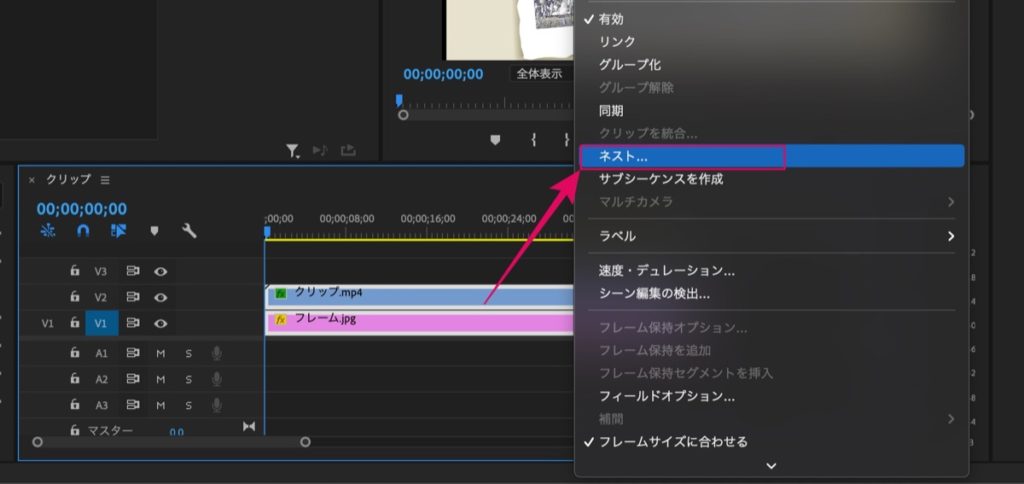Mark in point in program monitor
This screenshot has height=484, width=1024.
[x=534, y=139]
